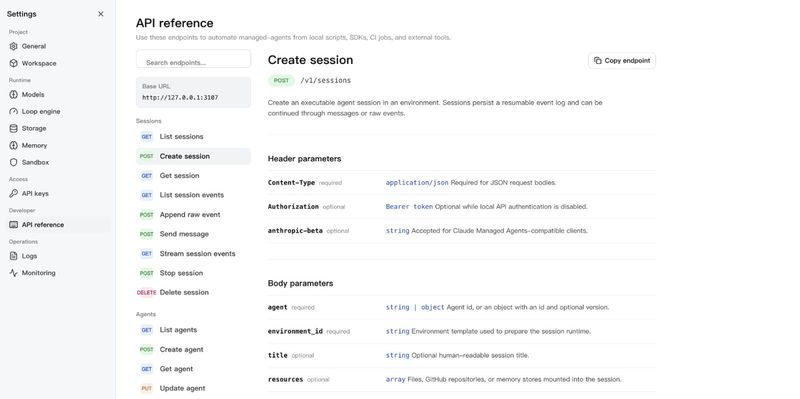Select Get session endpoint
The width and height of the screenshot is (800, 399).
click(x=193, y=176)
